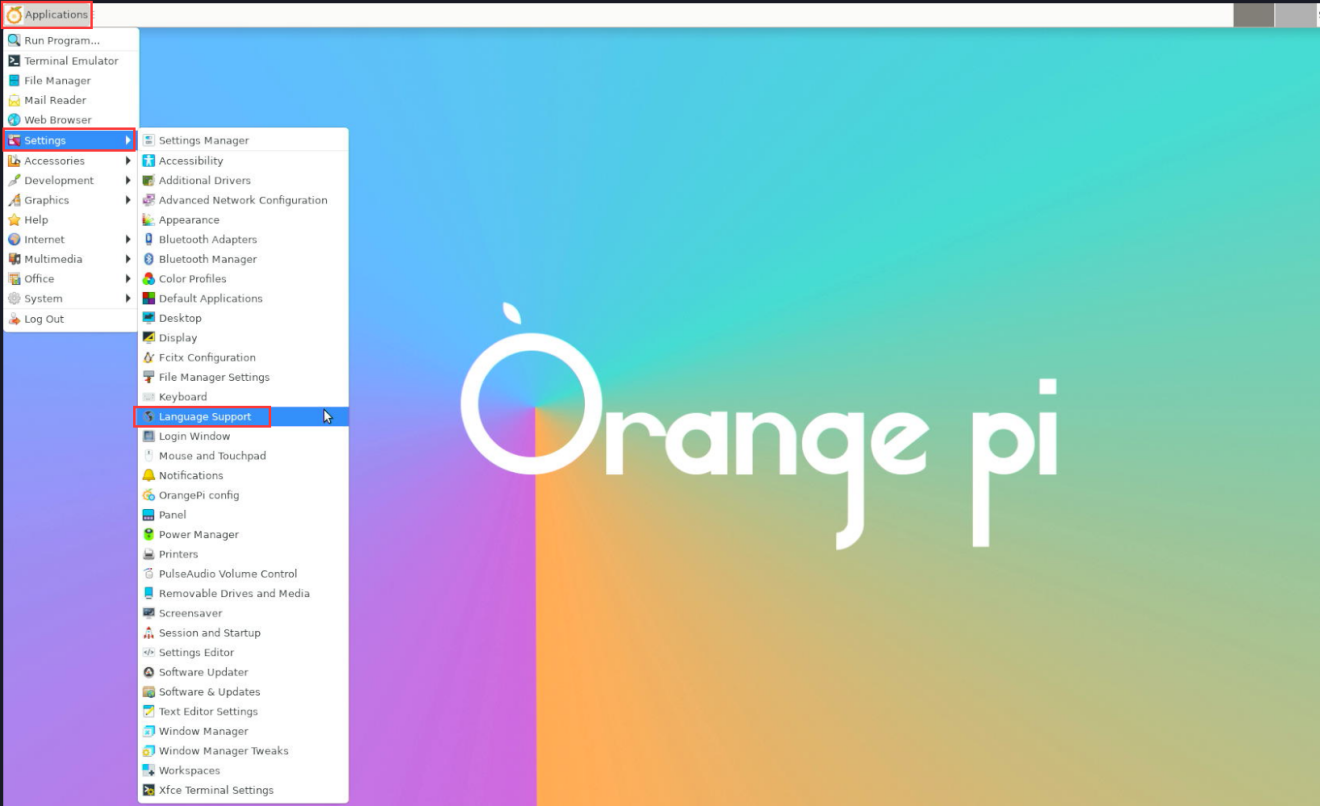Click the Bluetooth Adapters icon
This screenshot has height=806, width=1320.
pos(149,240)
